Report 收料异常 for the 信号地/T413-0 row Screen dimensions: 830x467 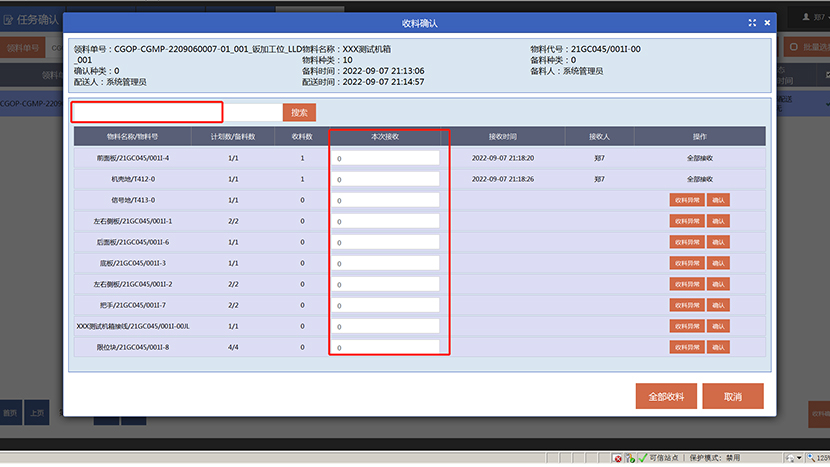[x=687, y=200]
